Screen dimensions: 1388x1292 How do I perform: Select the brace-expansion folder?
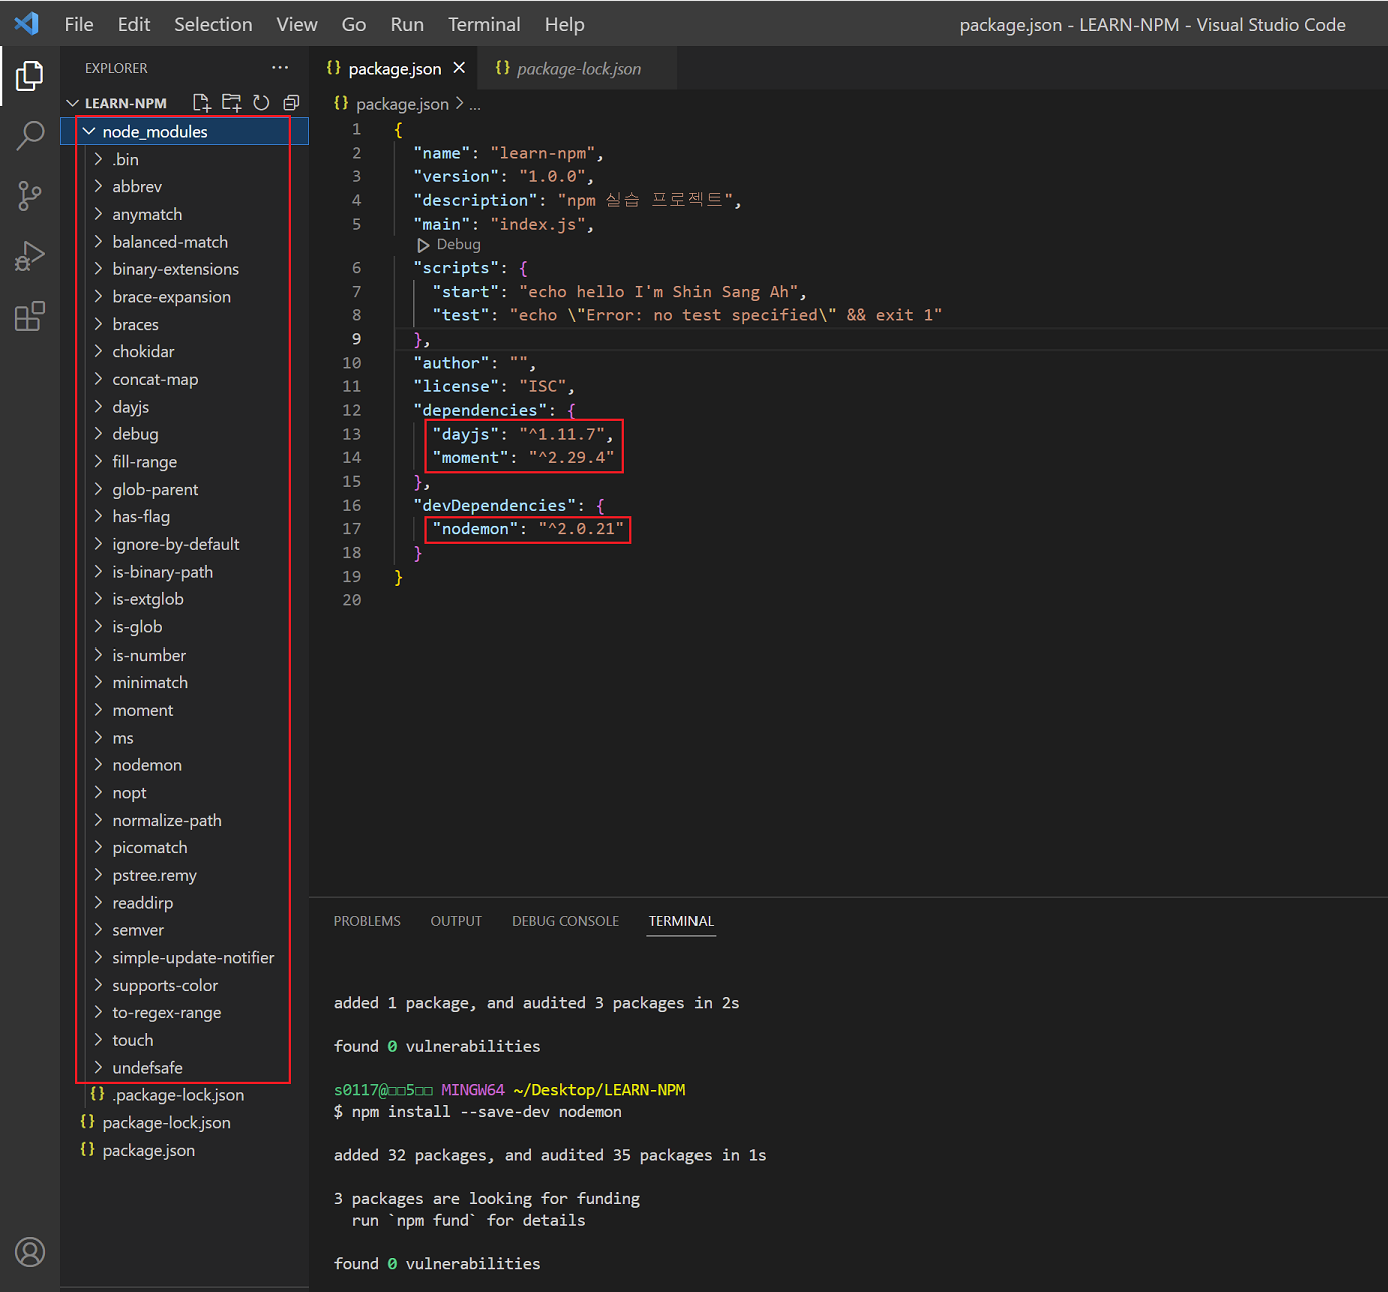[x=184, y=297]
